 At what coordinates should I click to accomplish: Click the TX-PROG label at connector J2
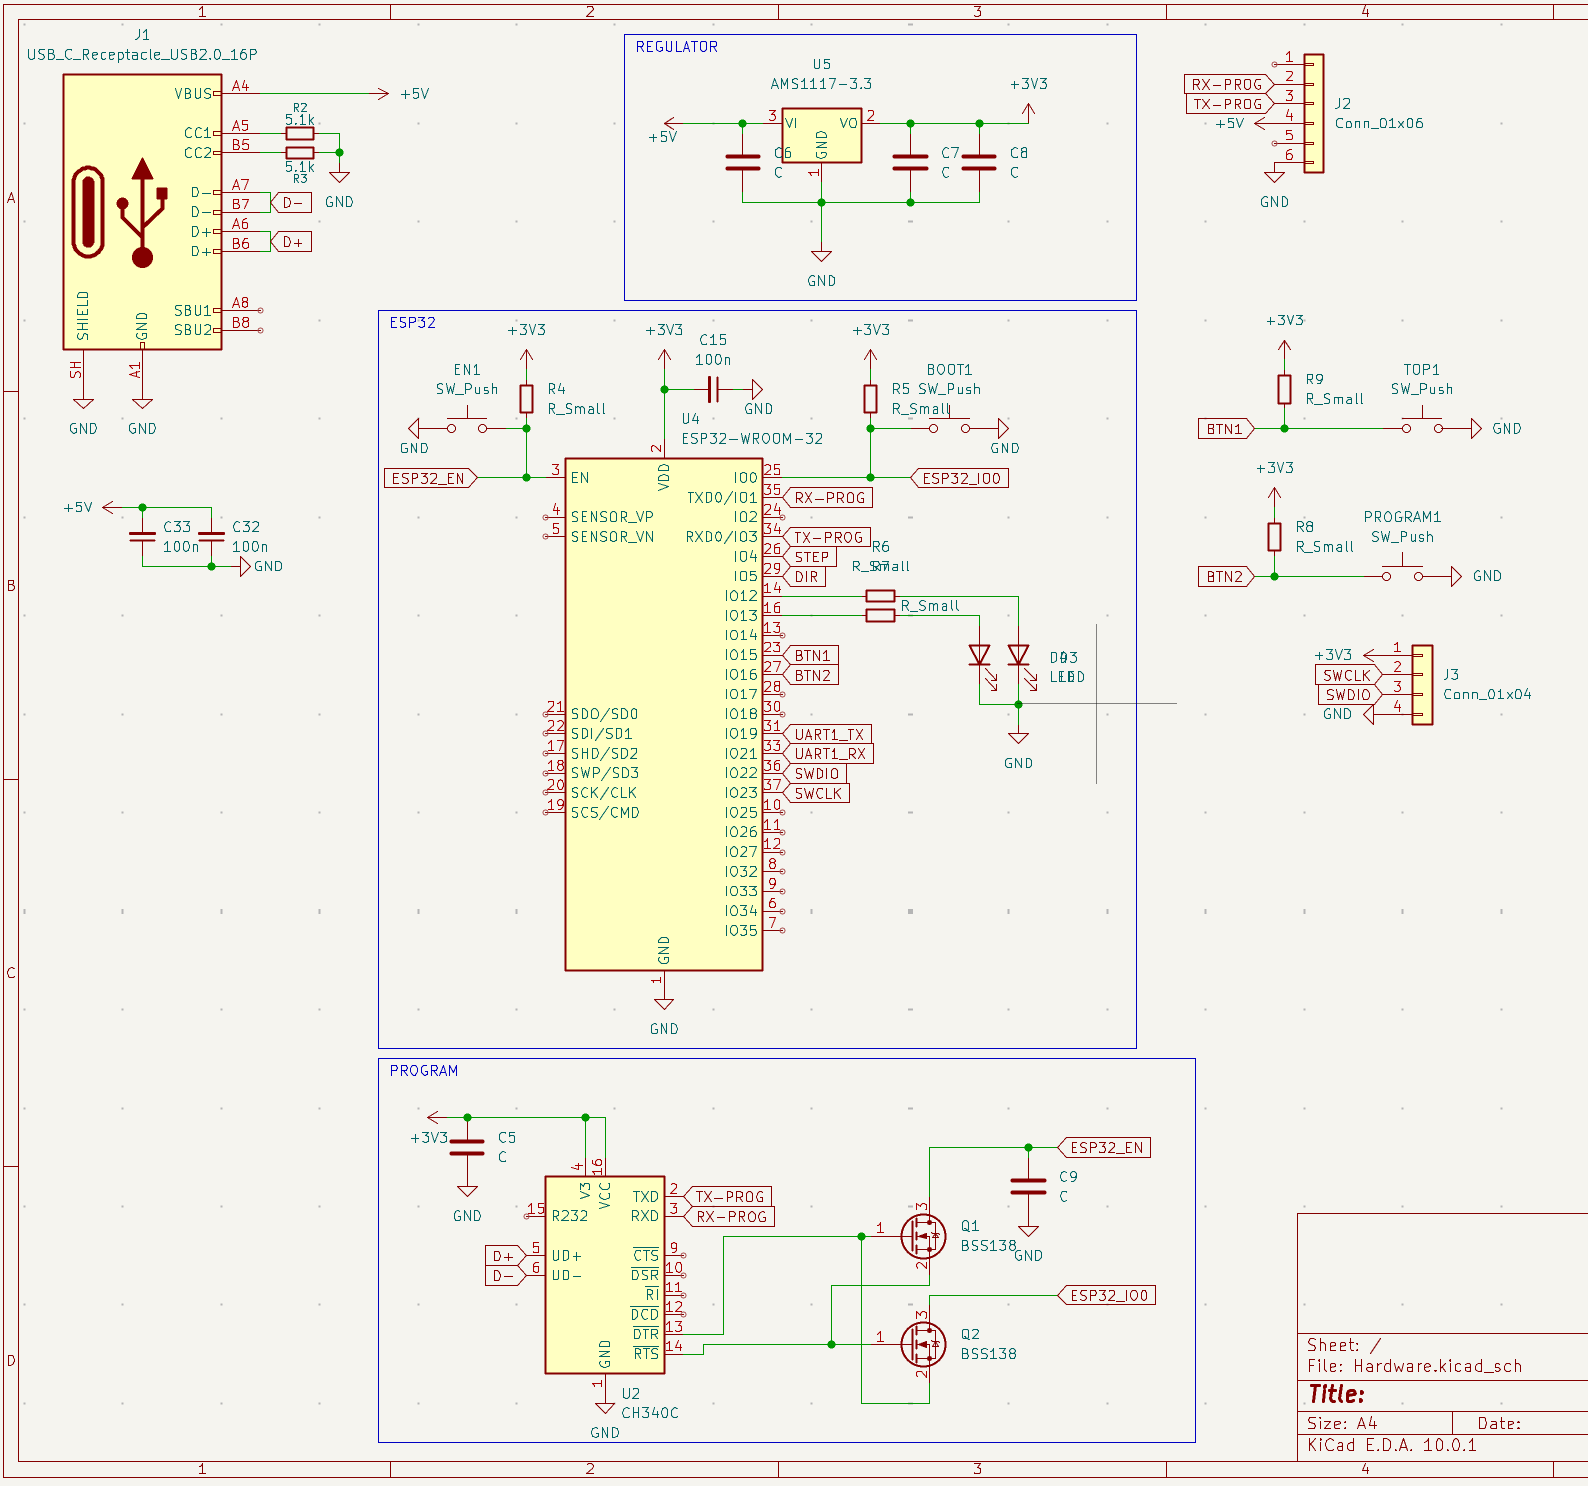[x=1229, y=104]
